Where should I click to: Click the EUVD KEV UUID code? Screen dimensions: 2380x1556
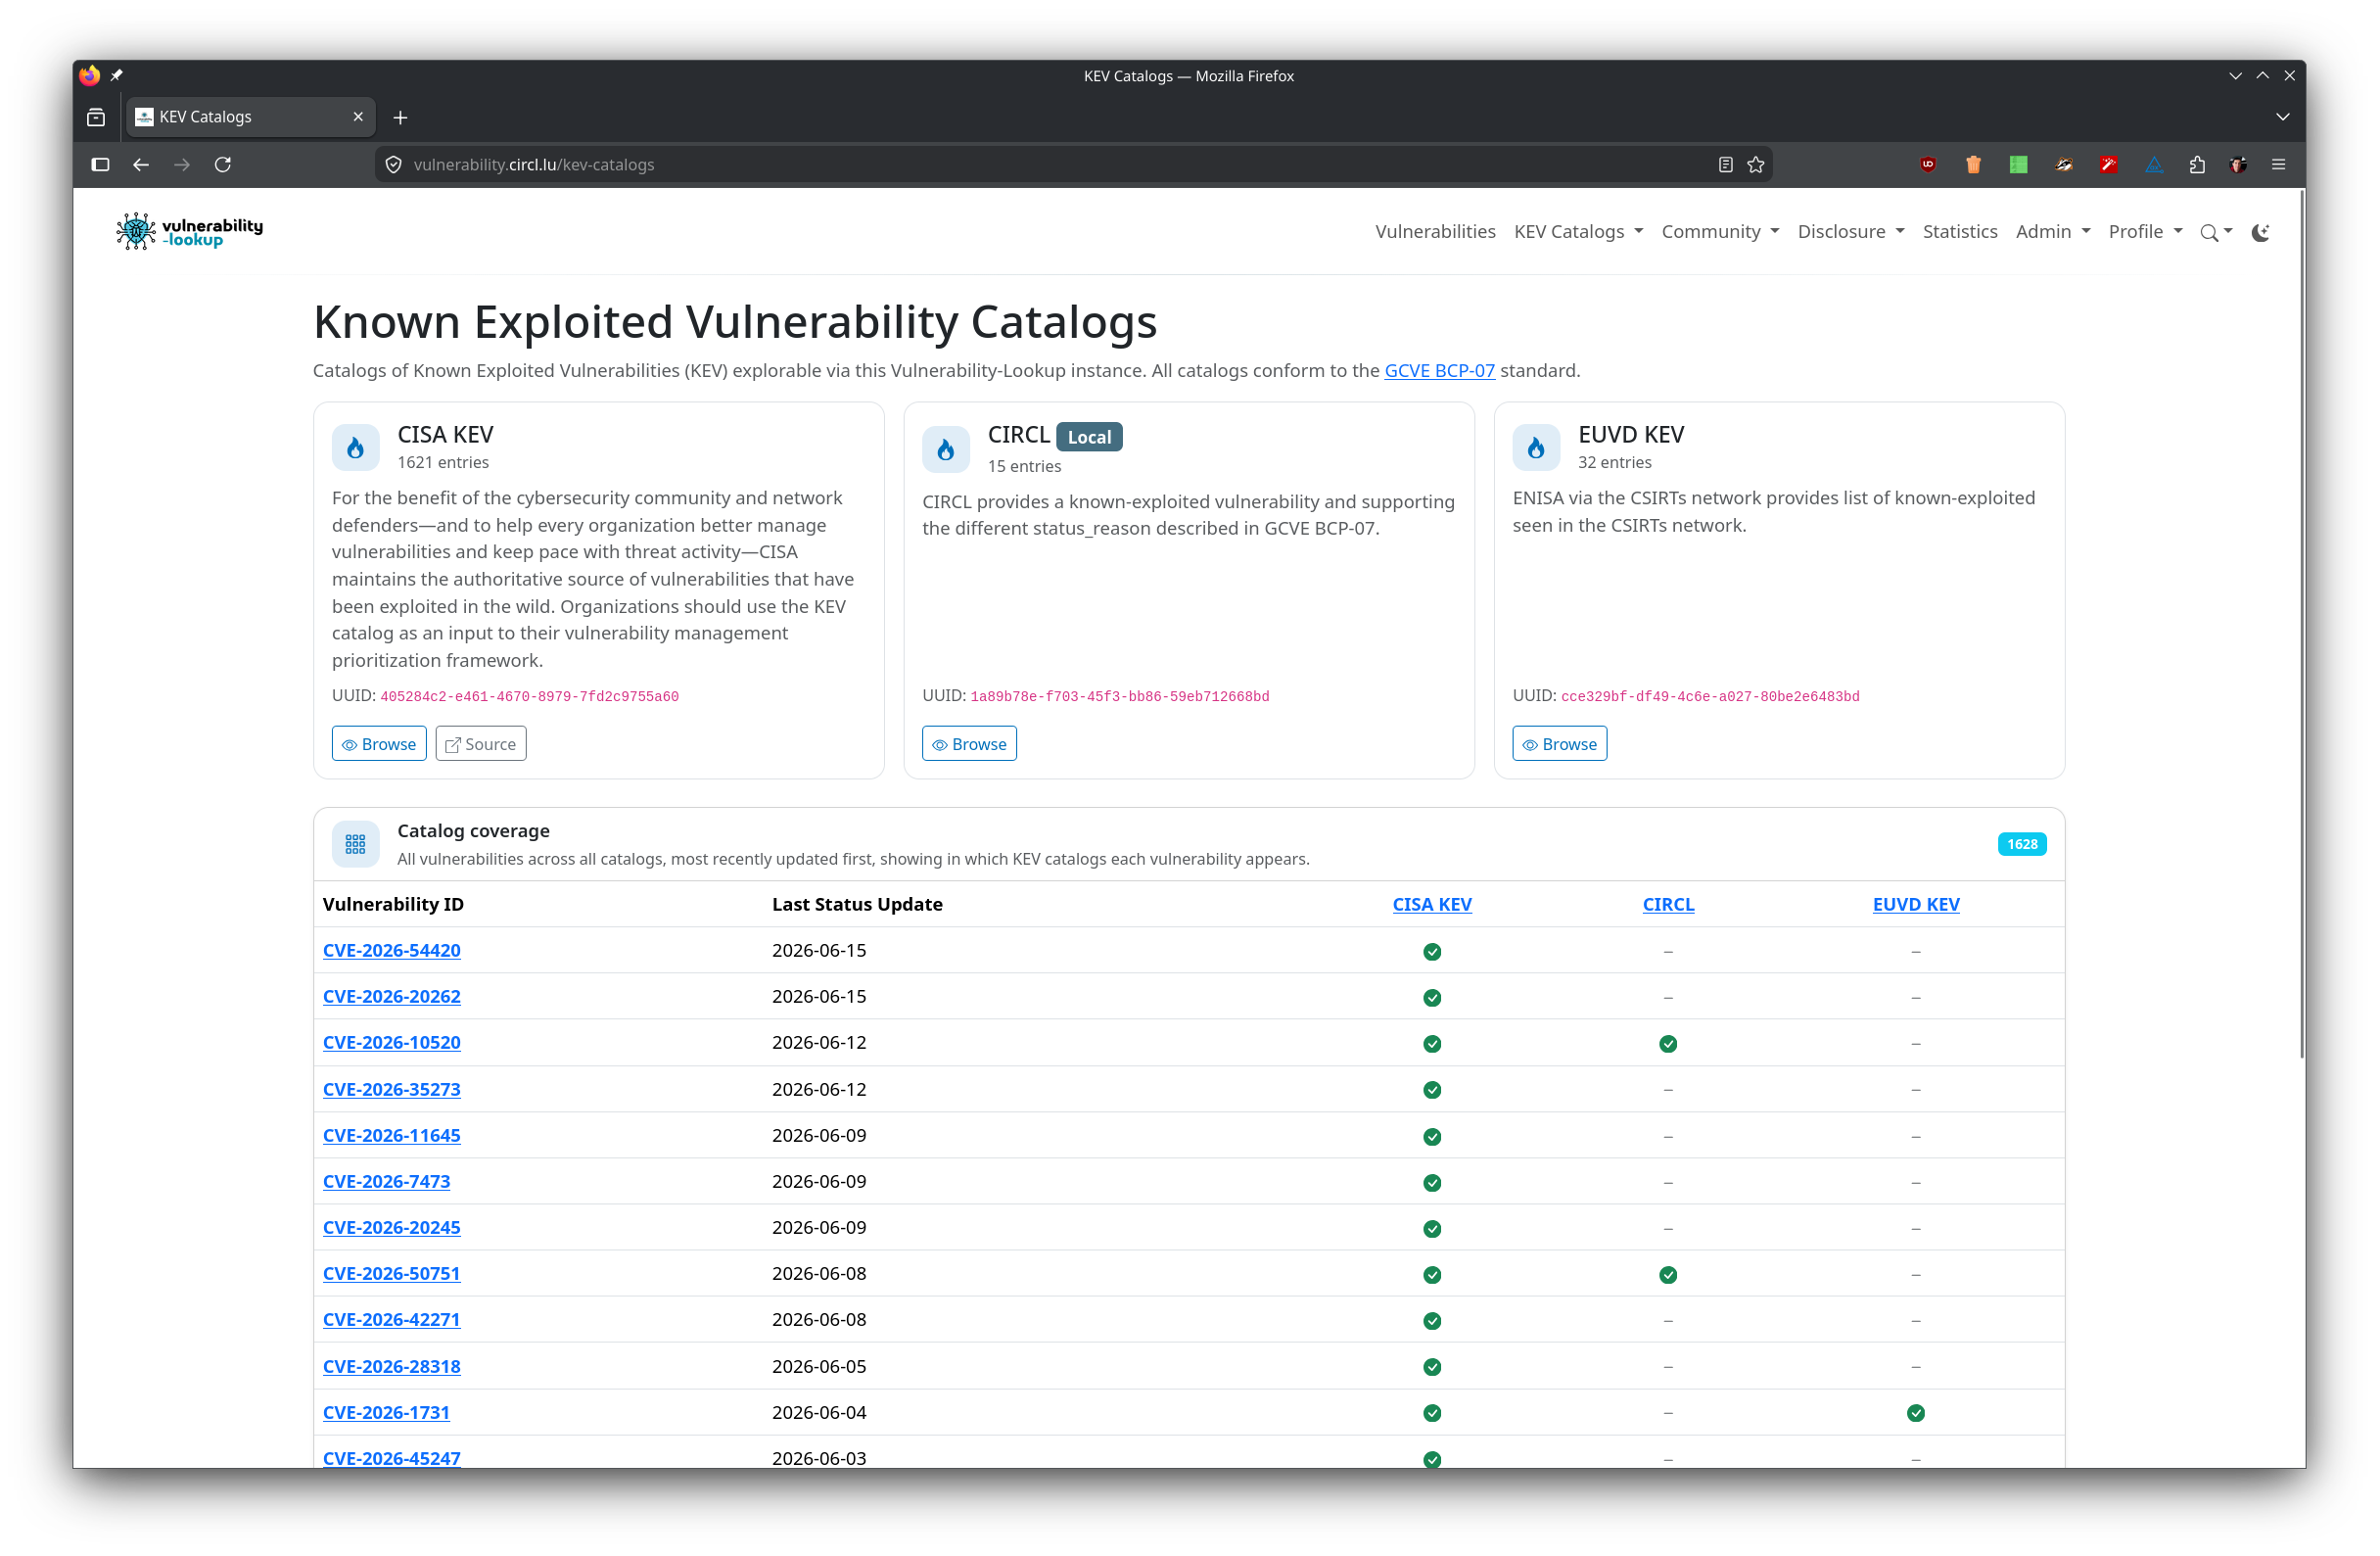click(x=1710, y=696)
